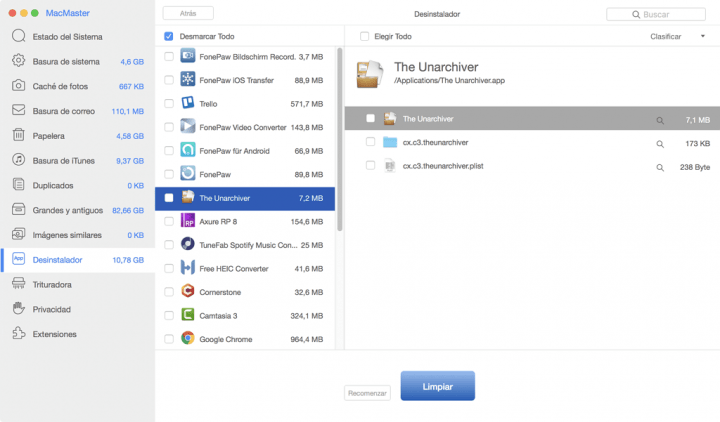Click the Atrás back button
Viewport: 720px width, 422px height.
point(188,13)
